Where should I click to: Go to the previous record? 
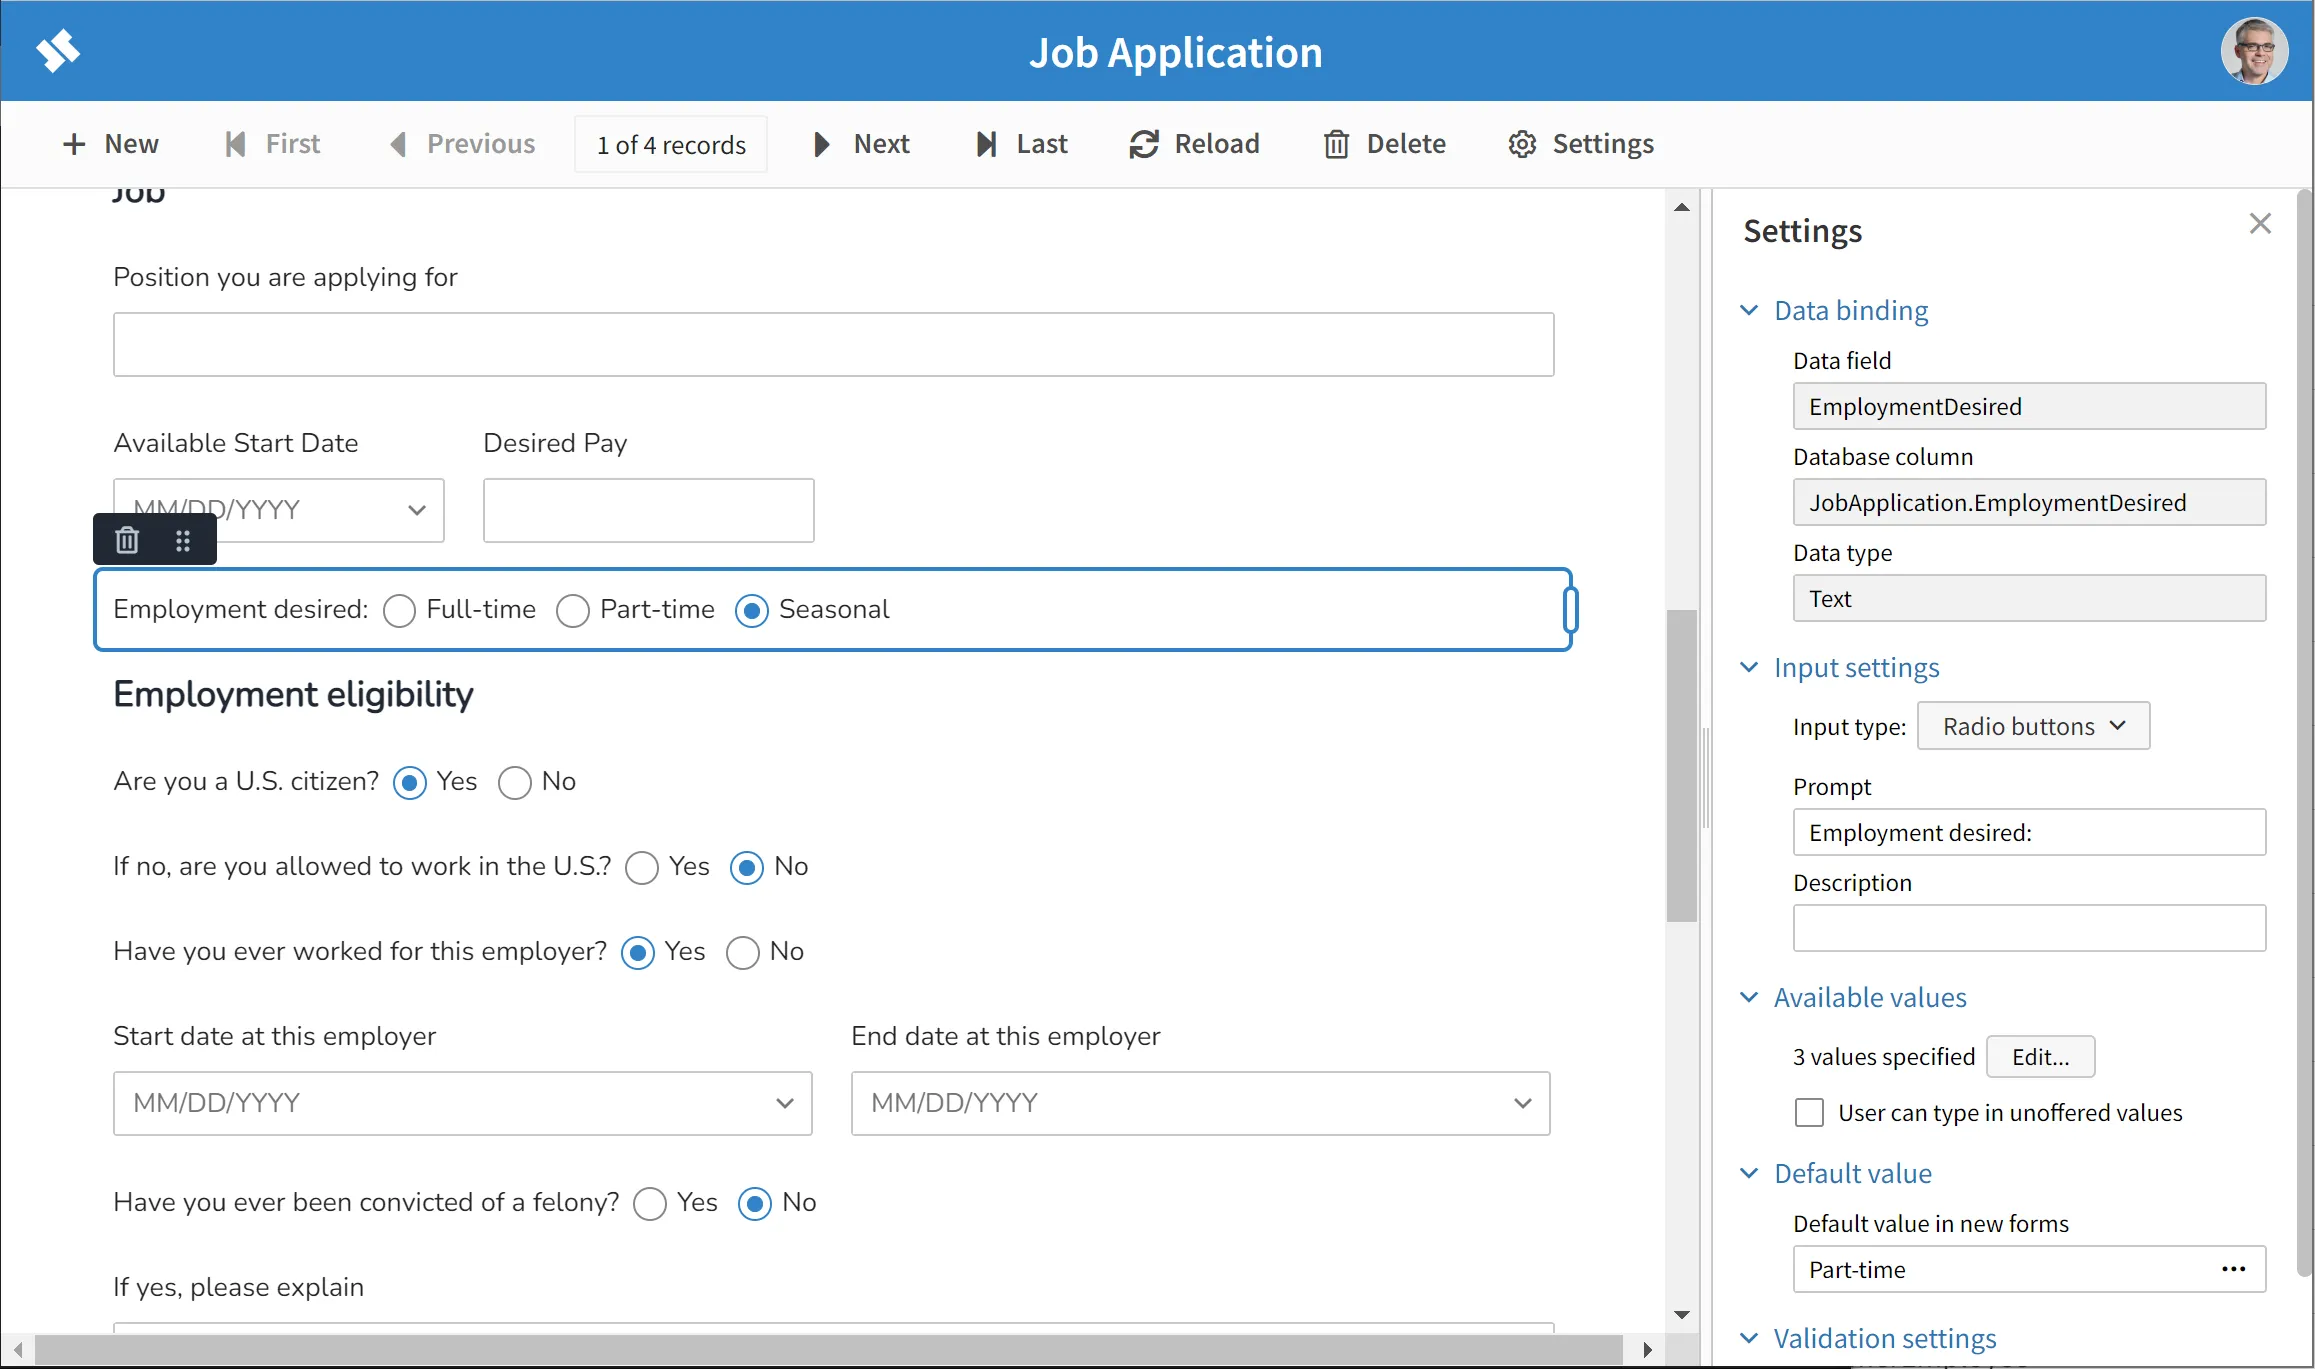(462, 143)
